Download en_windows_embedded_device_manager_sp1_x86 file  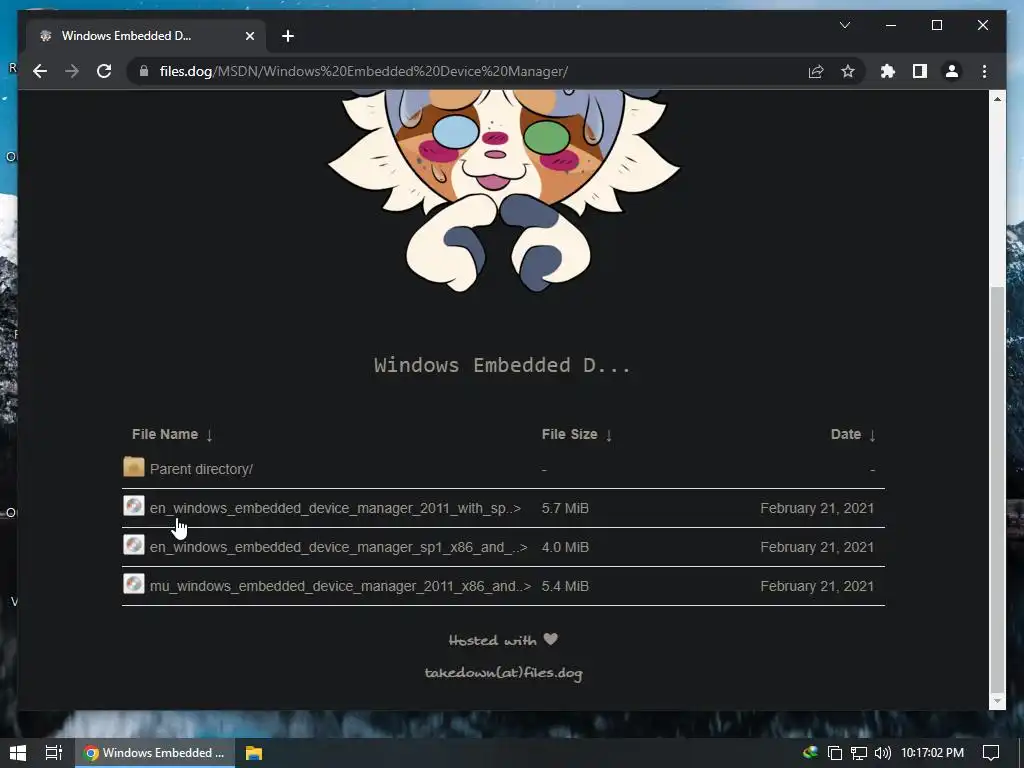[x=338, y=547]
